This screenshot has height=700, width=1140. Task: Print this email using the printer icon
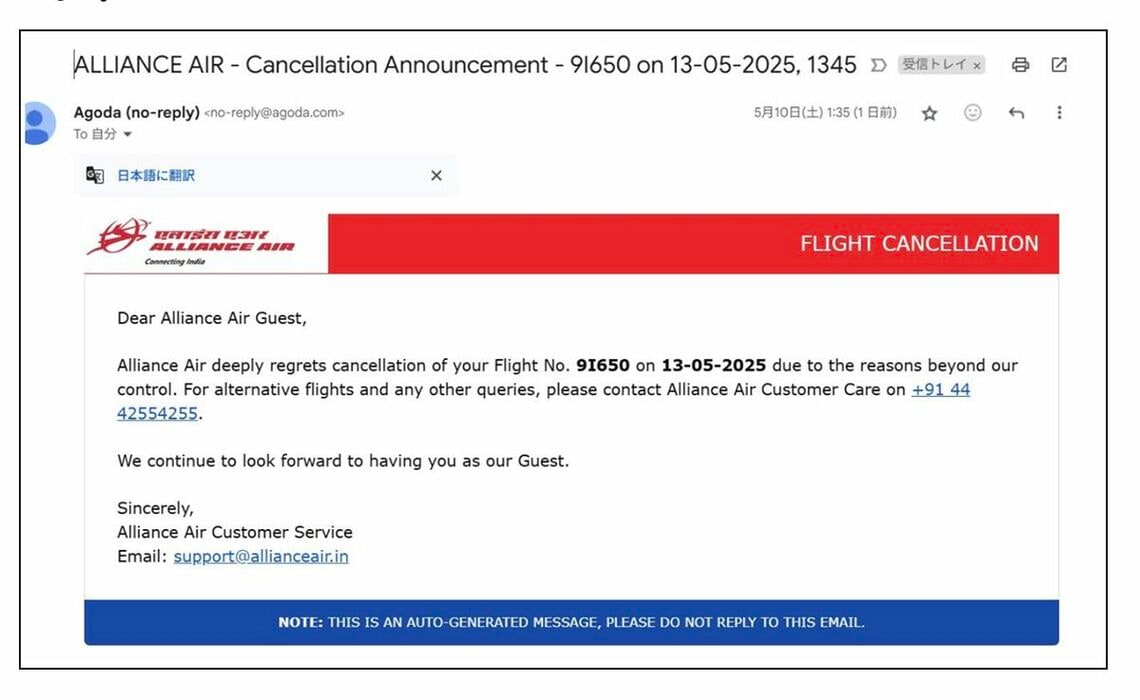(x=1020, y=65)
